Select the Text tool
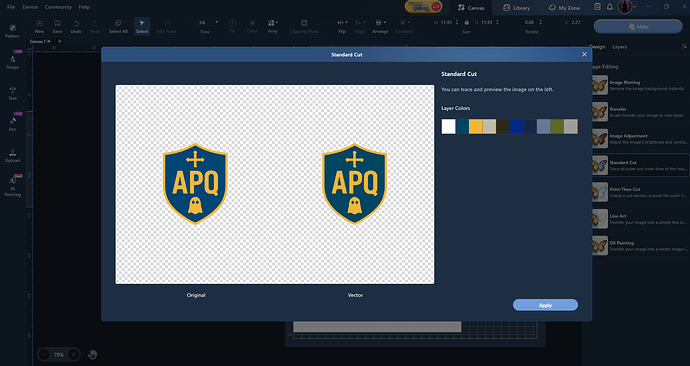The image size is (690, 366). 12,93
